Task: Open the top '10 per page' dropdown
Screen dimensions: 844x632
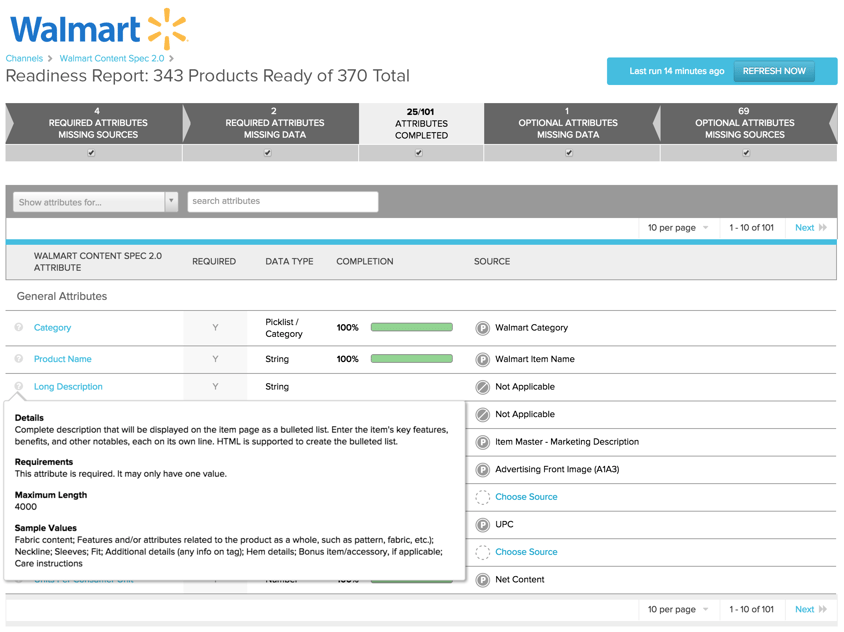Action: [678, 228]
